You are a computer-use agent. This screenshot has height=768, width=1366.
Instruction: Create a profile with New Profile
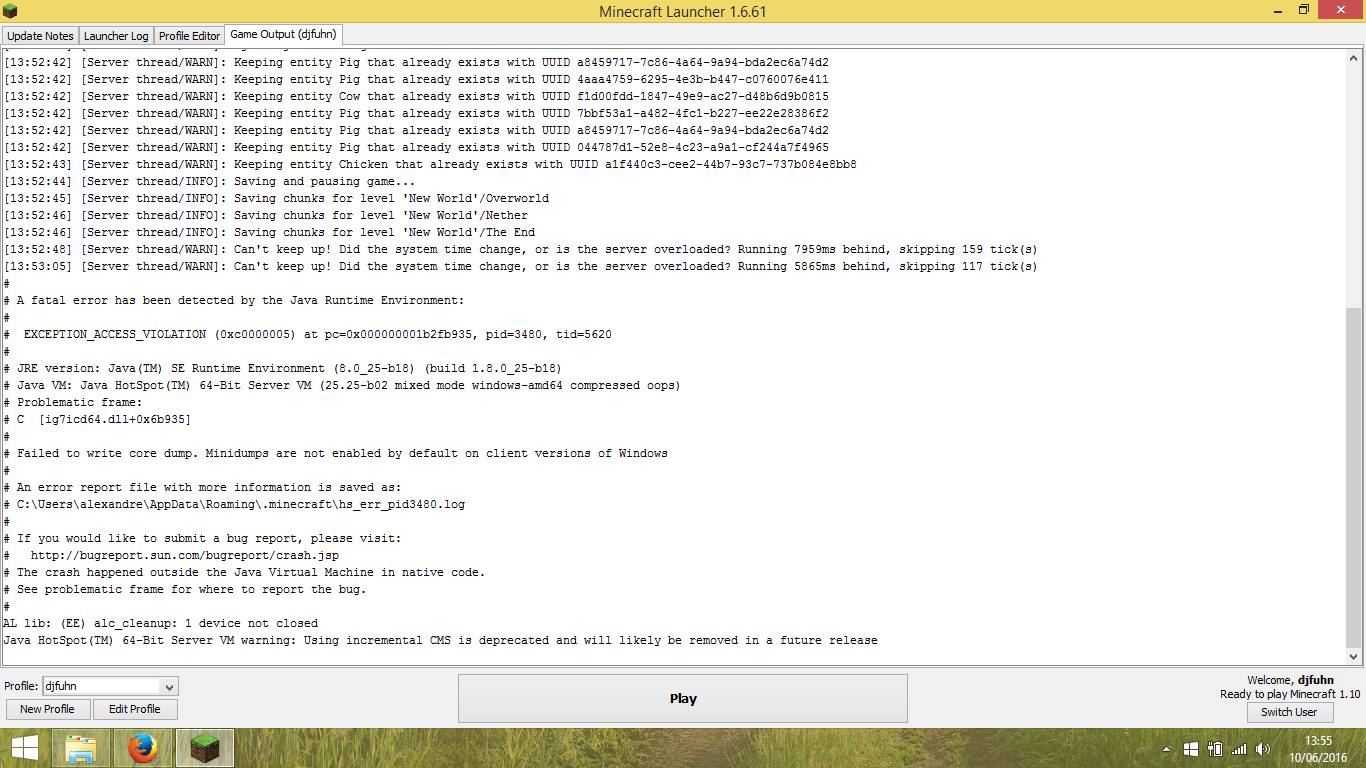pyautogui.click(x=47, y=709)
